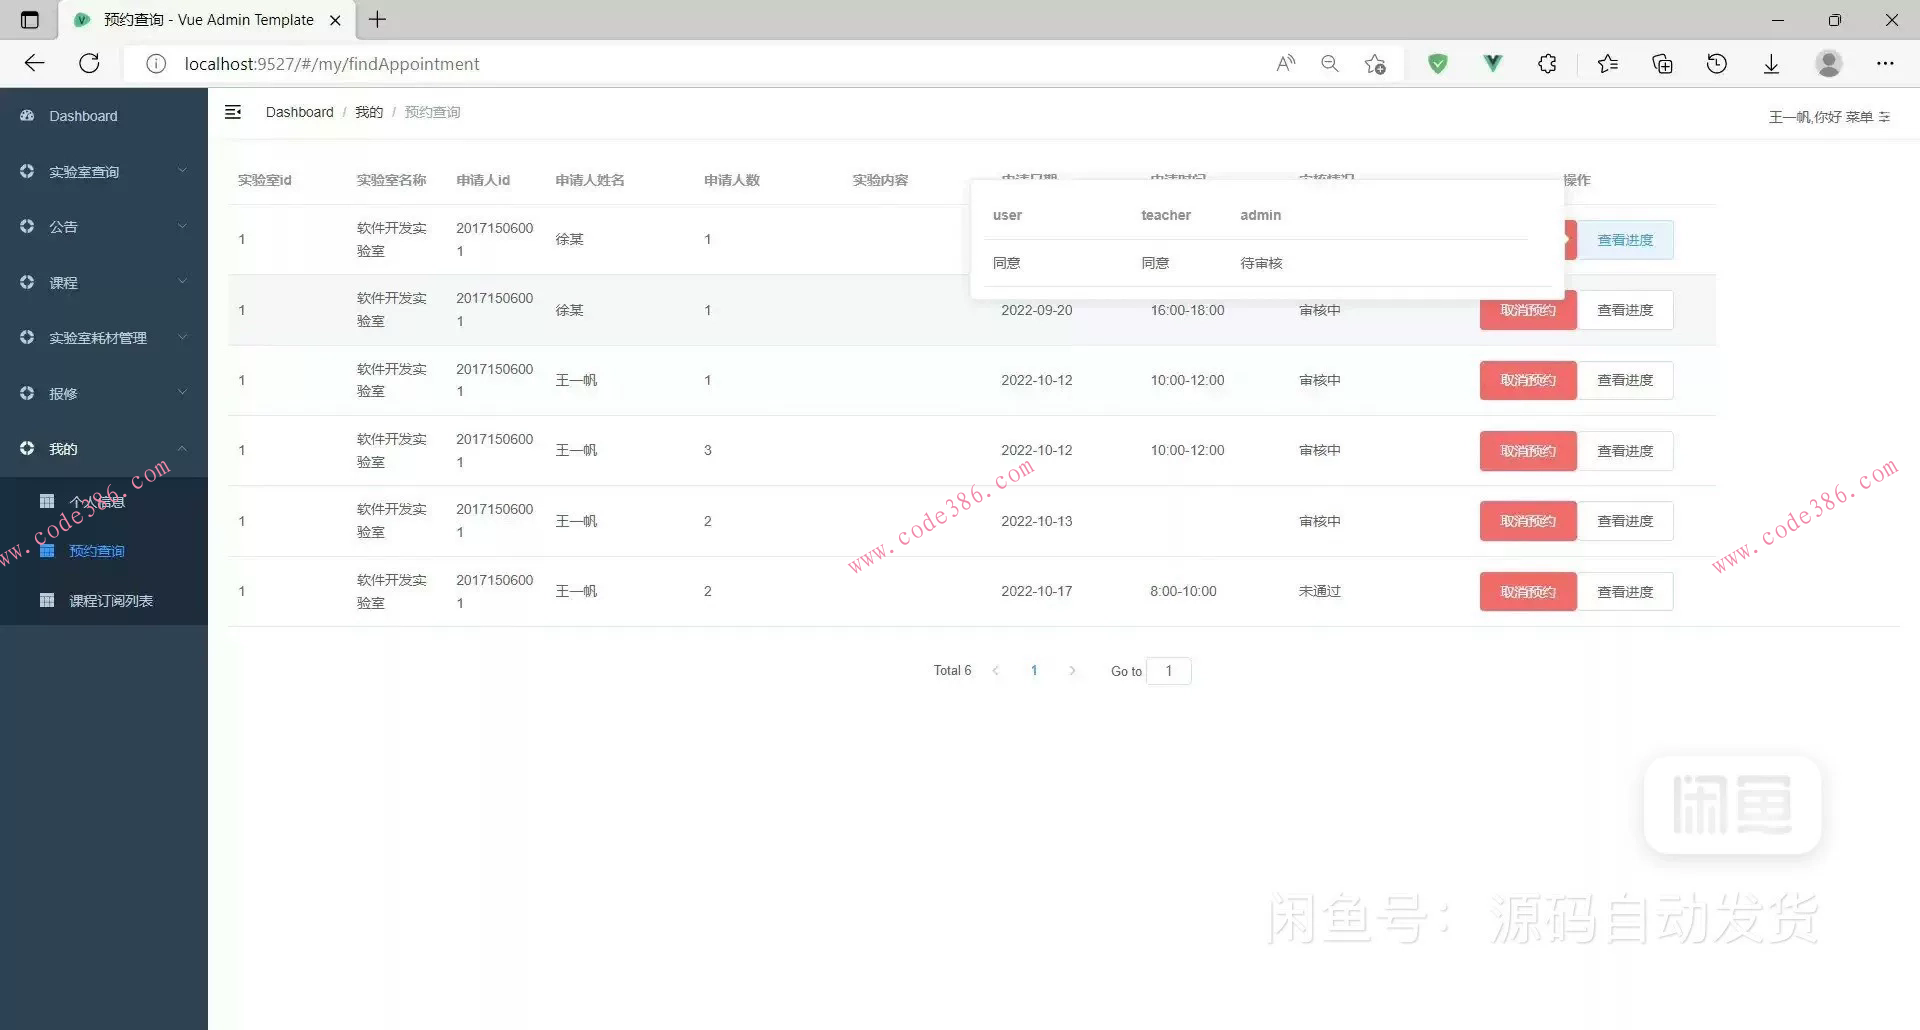Expand the 实验室查询 sidebar menu

pyautogui.click(x=104, y=172)
